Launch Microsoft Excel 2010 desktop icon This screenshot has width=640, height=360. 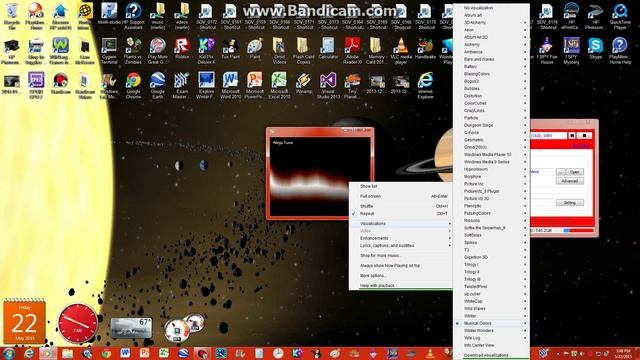[x=279, y=86]
